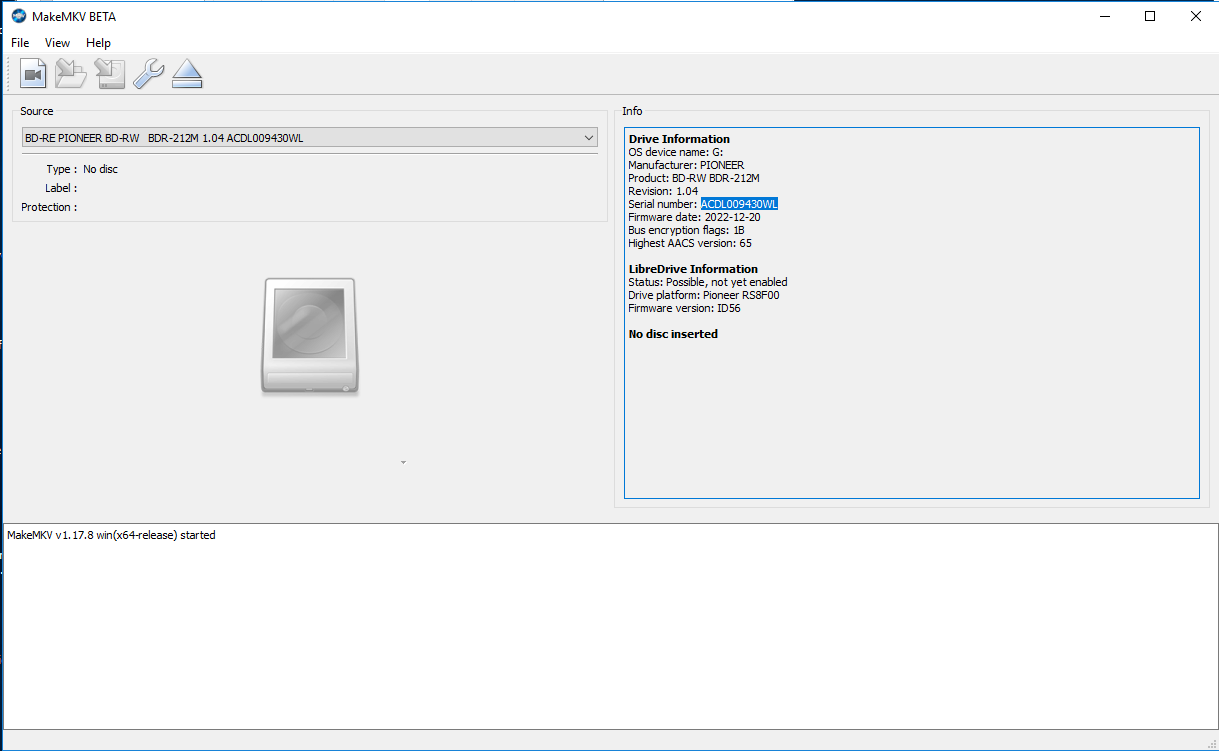
Task: Click 'Bus encryption flags: 1B' line
Action: click(686, 230)
